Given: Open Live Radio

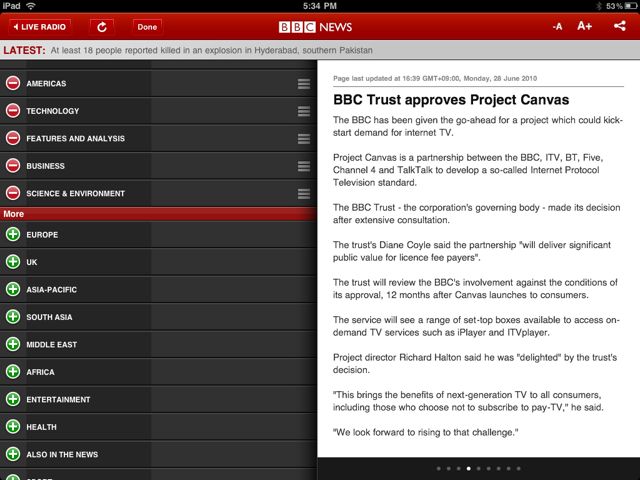Looking at the screenshot, I should click(x=40, y=27).
